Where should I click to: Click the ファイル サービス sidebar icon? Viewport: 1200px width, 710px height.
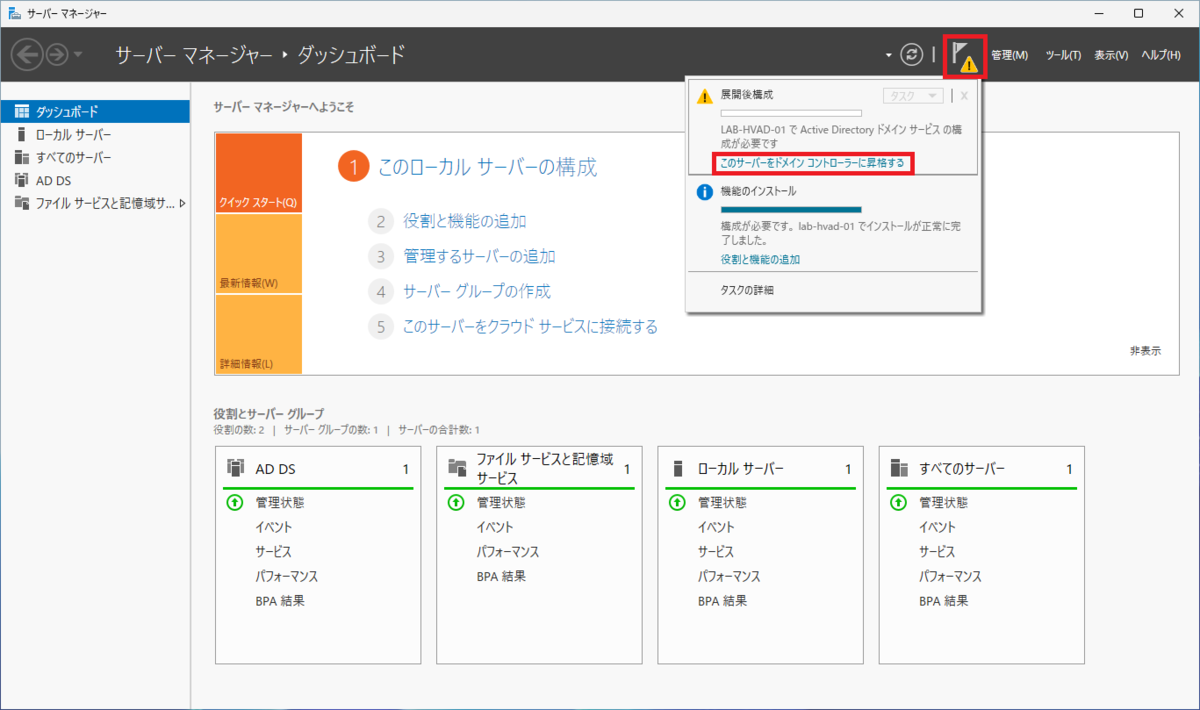tap(22, 203)
